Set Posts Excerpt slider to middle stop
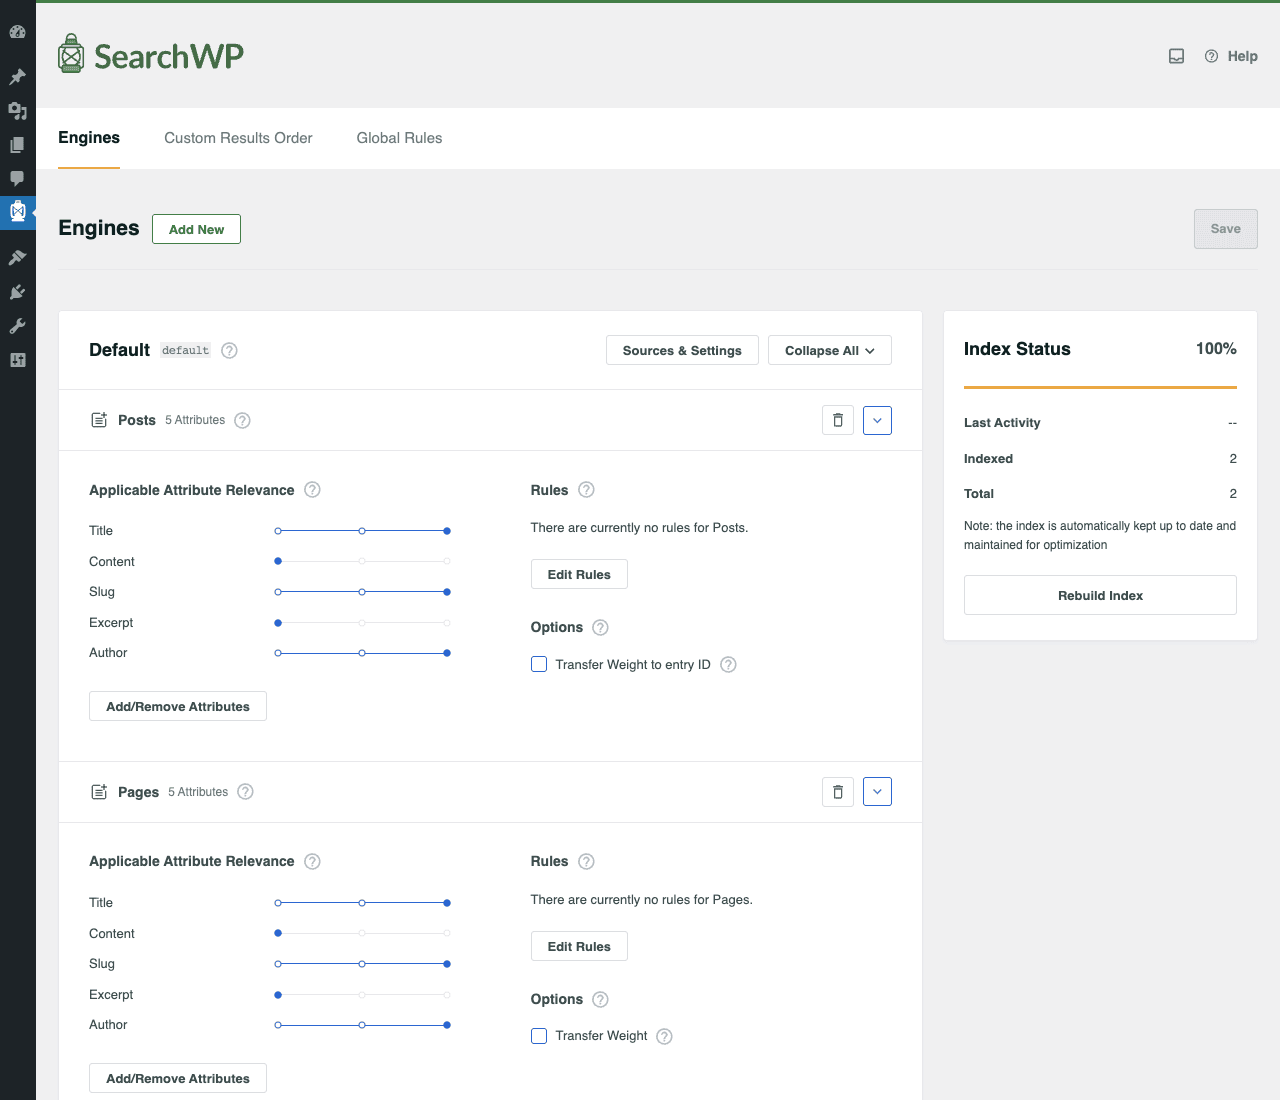Viewport: 1280px width, 1100px height. click(x=362, y=623)
